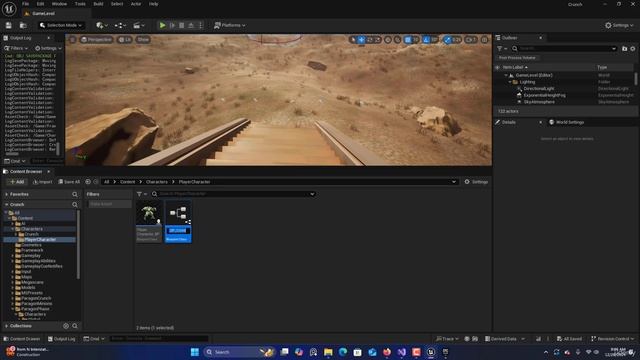Open the Window menu
Viewport: 640px width, 360px height.
(59, 4)
